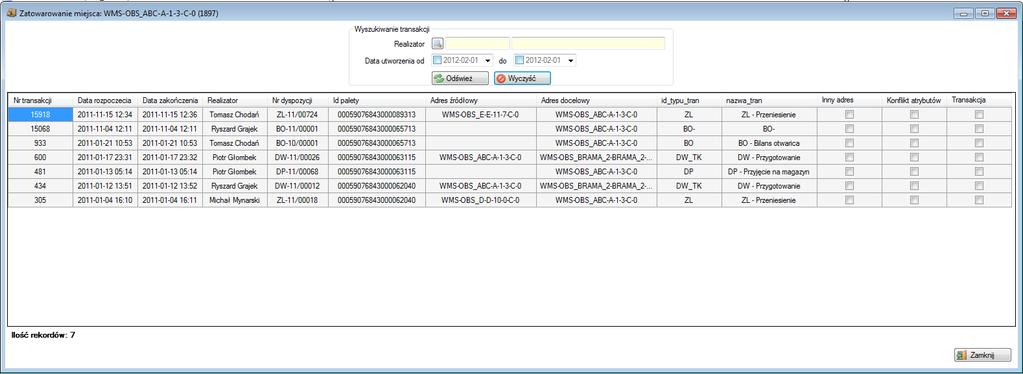Viewport: 1023px width, 374px height.
Task: Sort by Transakcja column header
Action: pos(979,101)
